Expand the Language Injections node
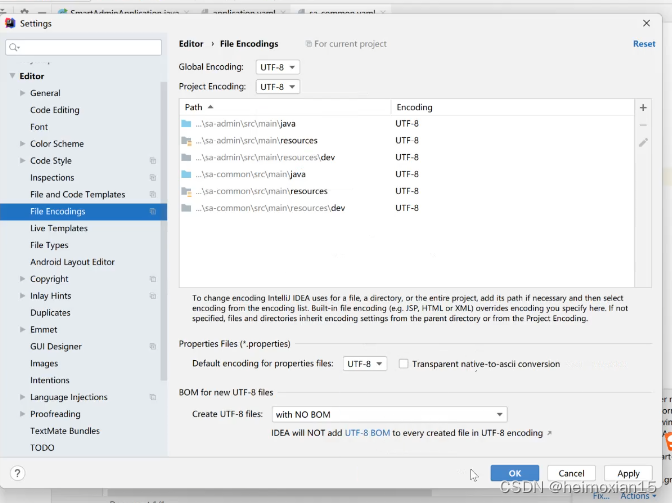 pos(22,398)
